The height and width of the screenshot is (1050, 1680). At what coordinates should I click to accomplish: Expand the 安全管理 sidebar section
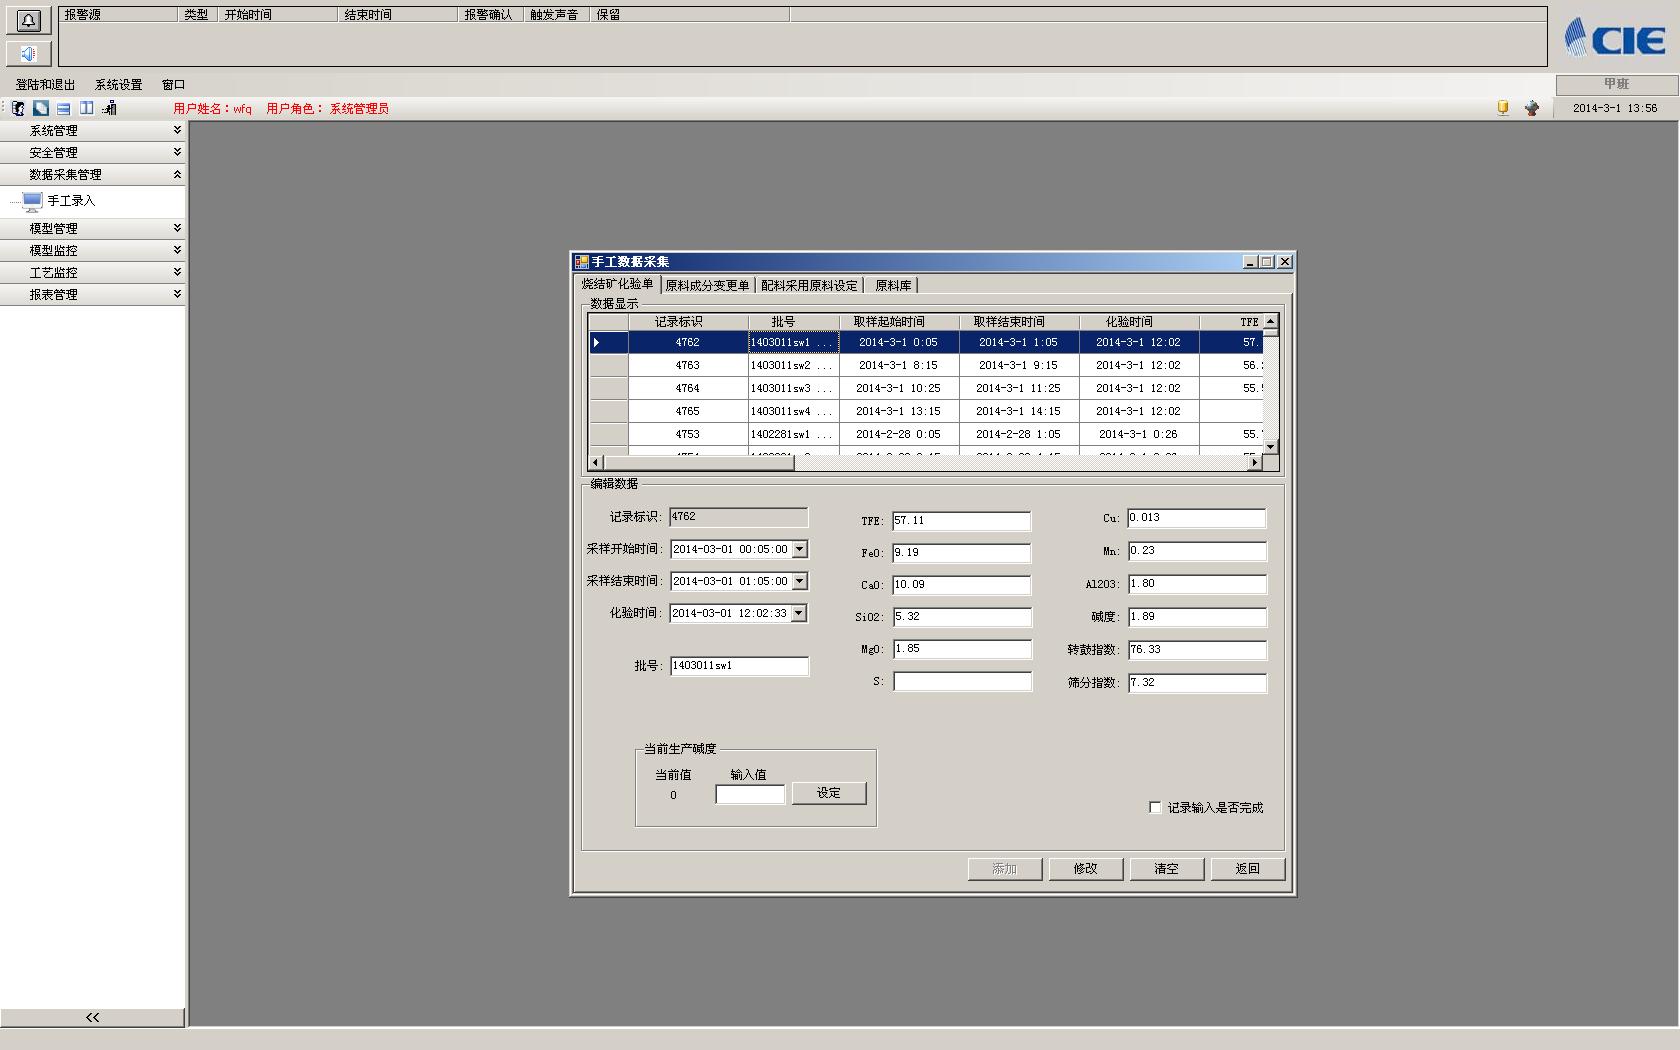92,152
